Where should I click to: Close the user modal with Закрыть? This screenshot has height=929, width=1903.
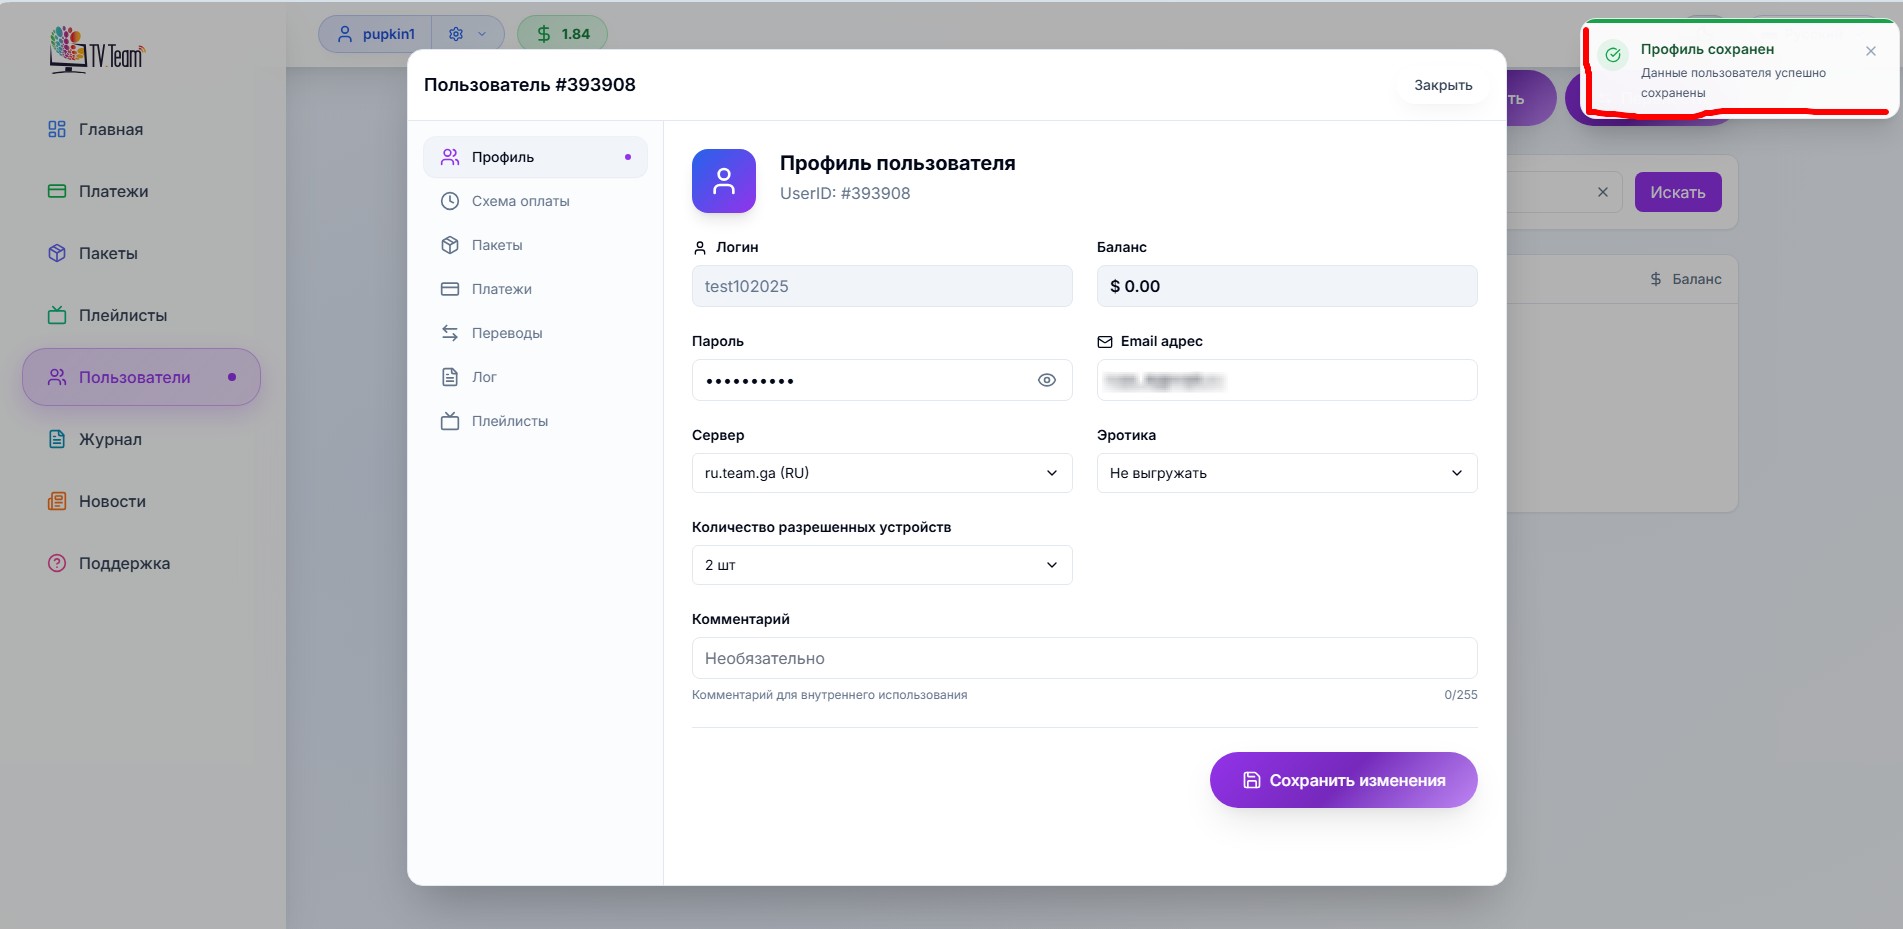(1442, 85)
